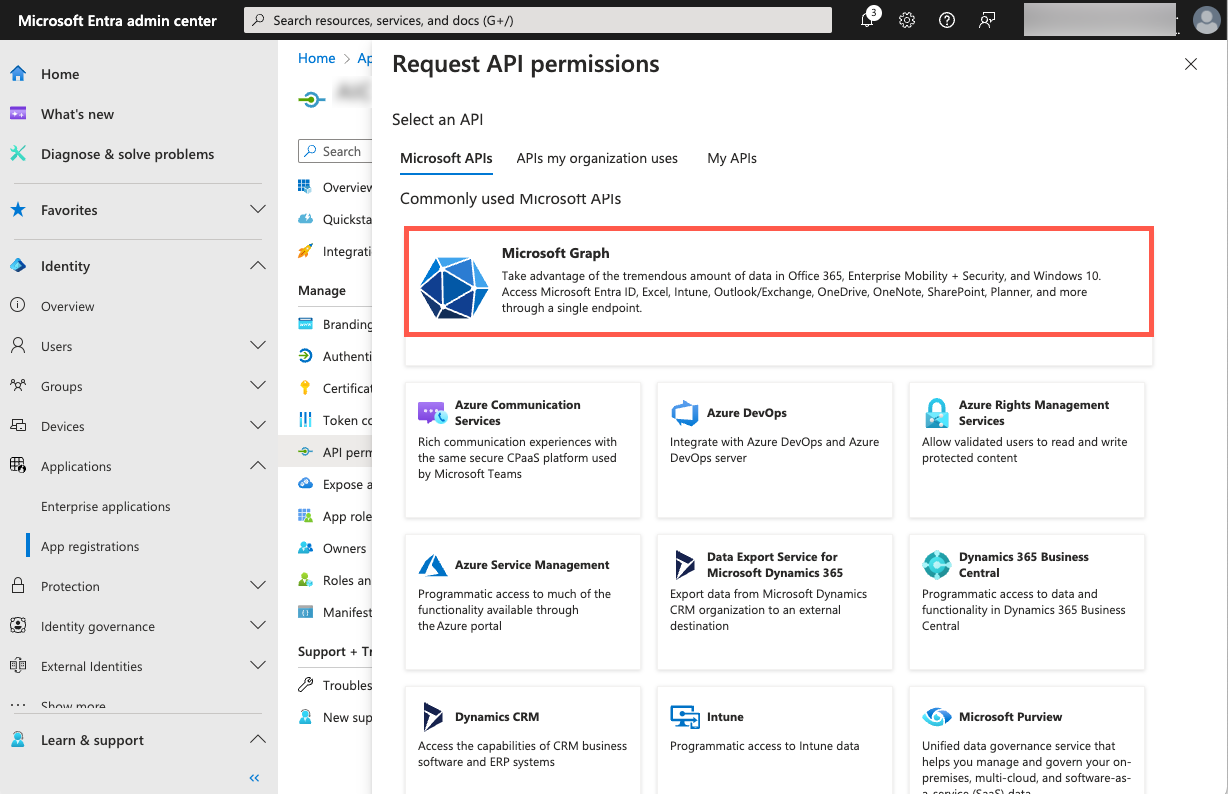Click the Azure DevOps icon
The image size is (1228, 794).
tap(685, 413)
